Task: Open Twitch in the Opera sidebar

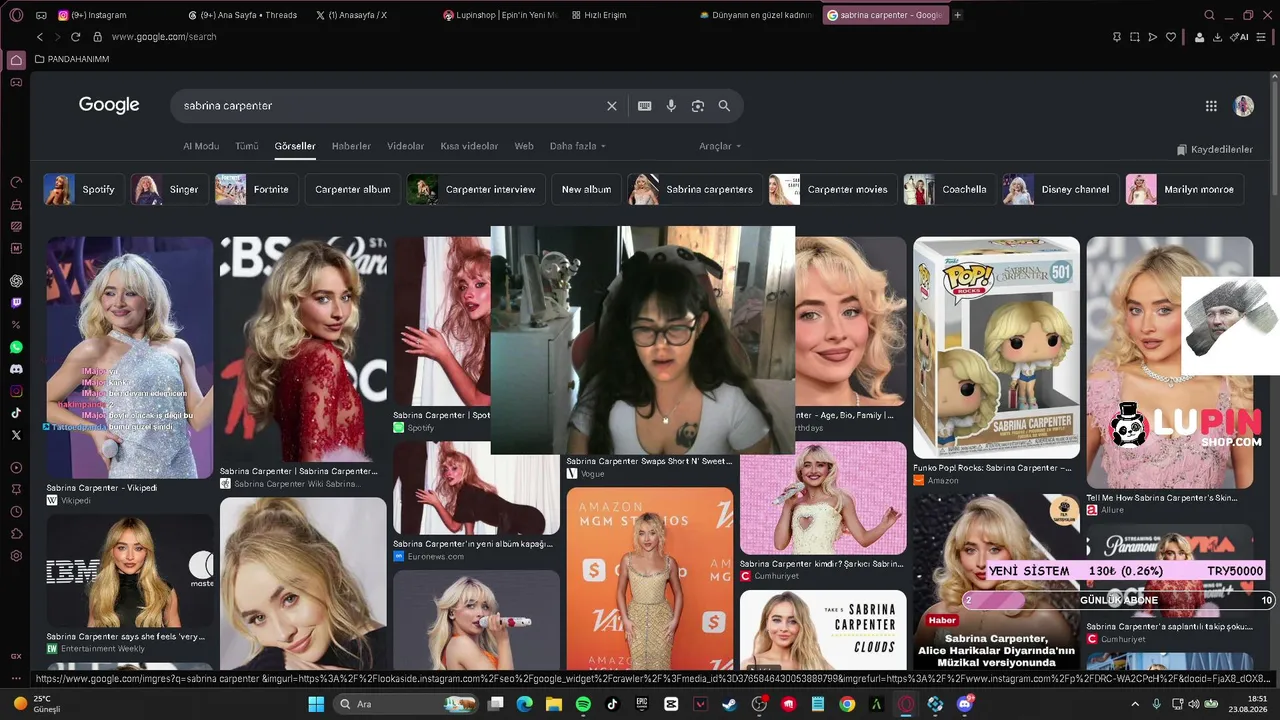Action: click(16, 303)
